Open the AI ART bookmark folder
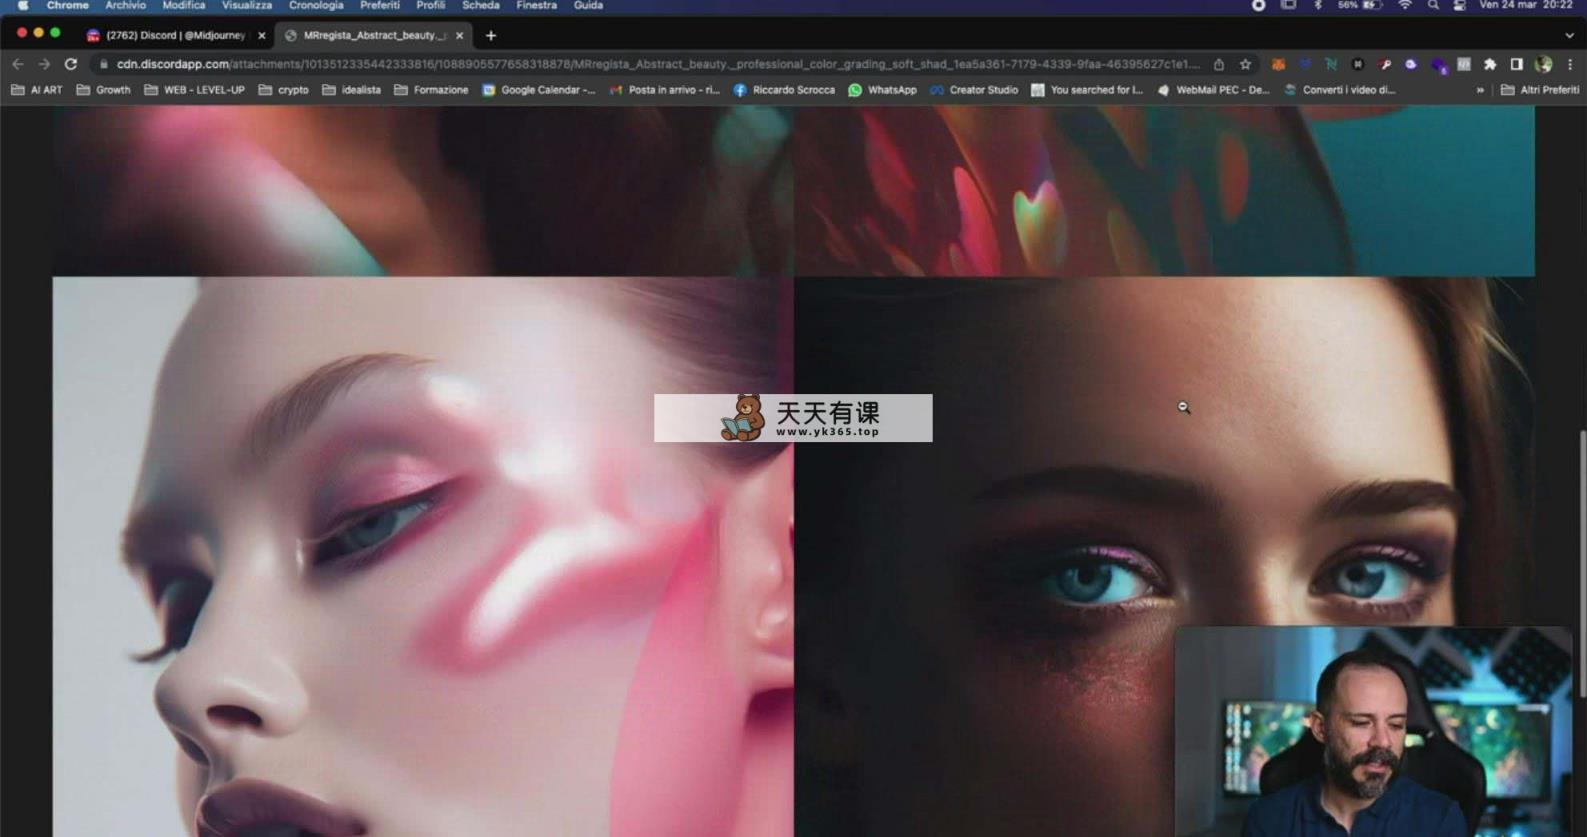1587x837 pixels. pyautogui.click(x=37, y=90)
